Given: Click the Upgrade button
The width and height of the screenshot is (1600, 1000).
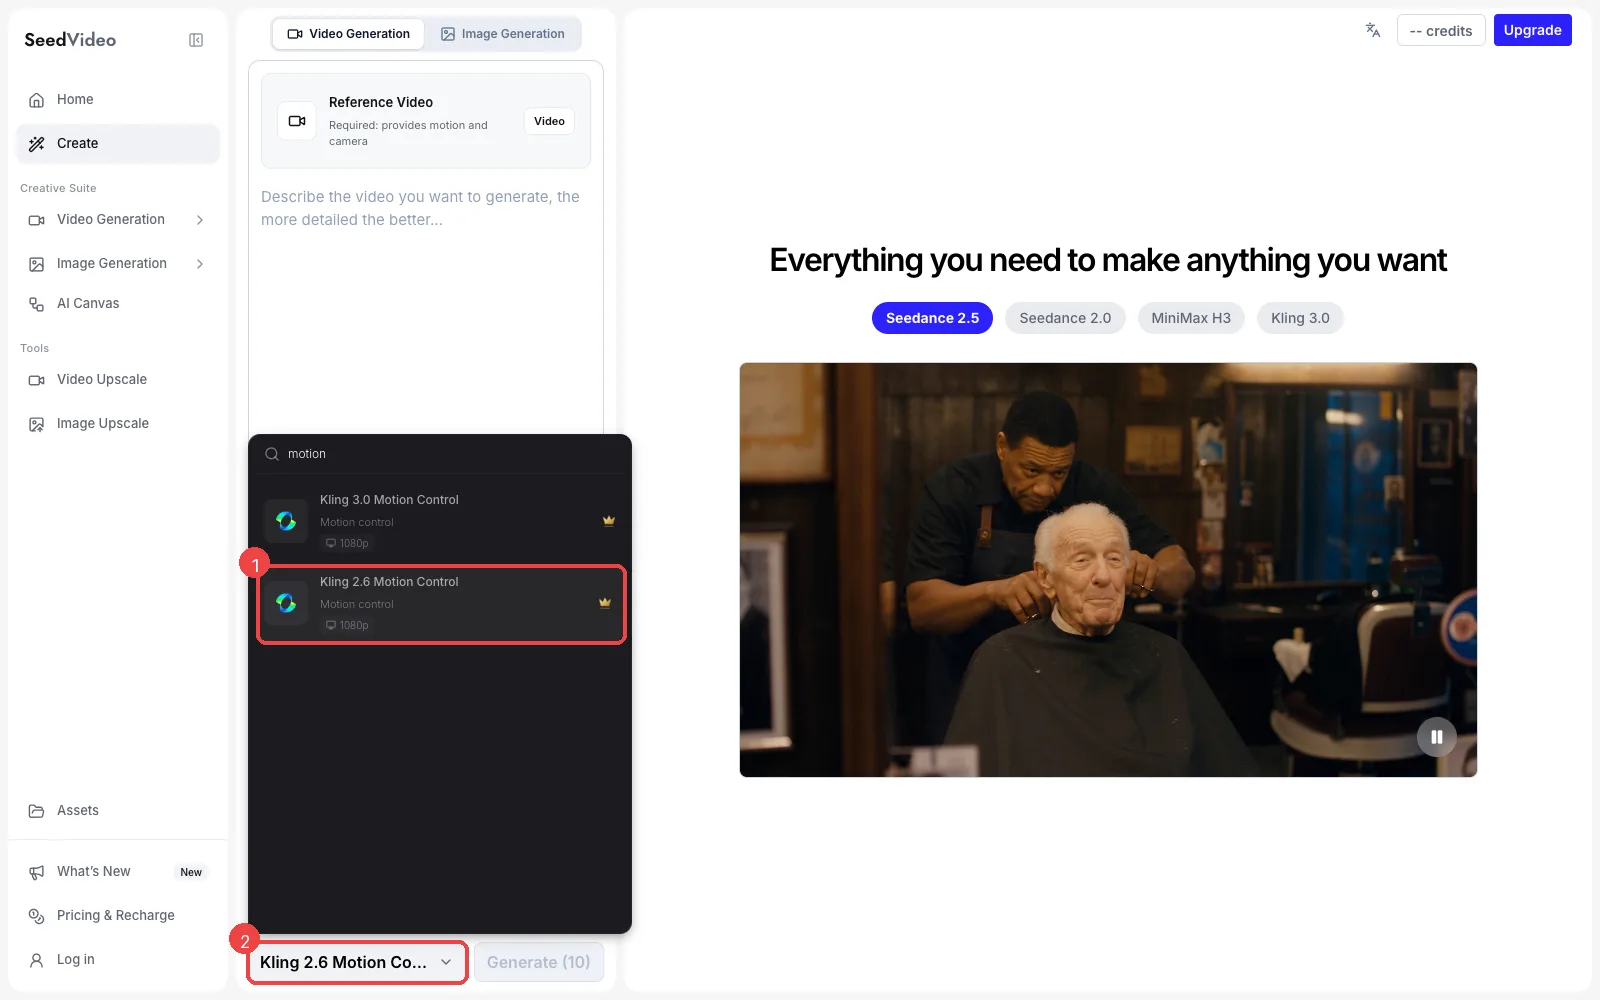Looking at the screenshot, I should pos(1532,30).
